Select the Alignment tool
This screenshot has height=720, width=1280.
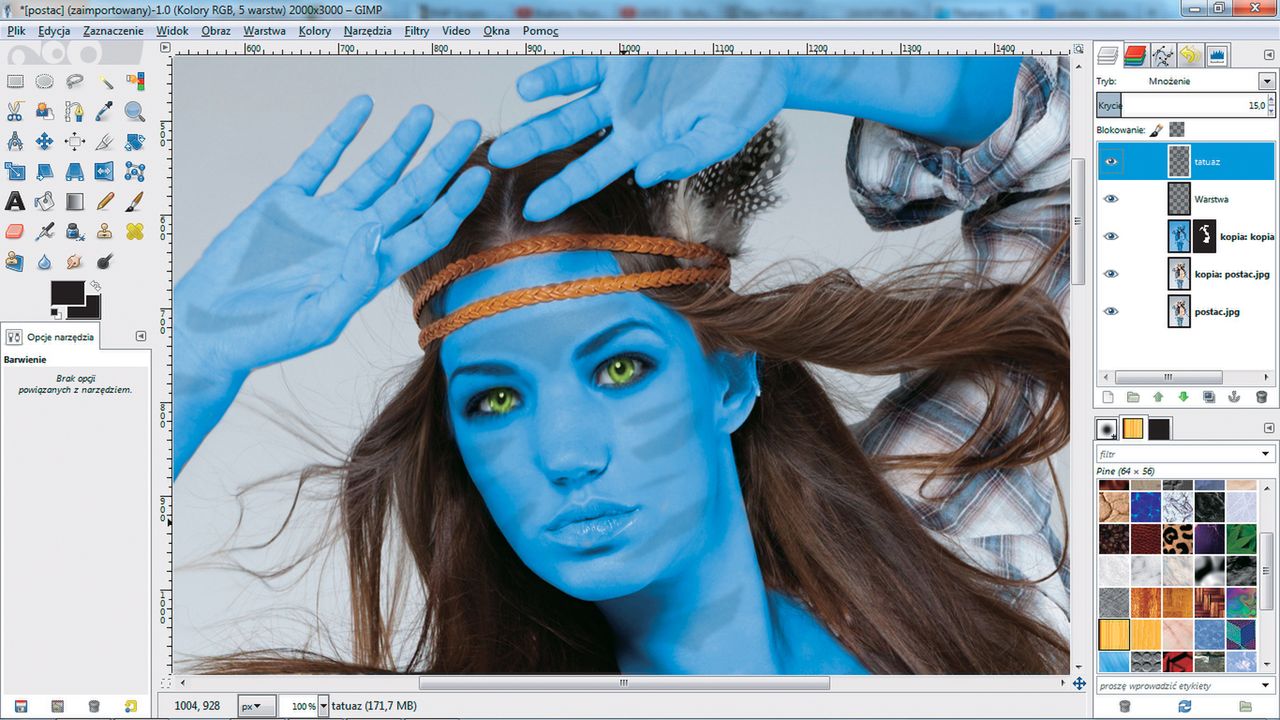75,141
